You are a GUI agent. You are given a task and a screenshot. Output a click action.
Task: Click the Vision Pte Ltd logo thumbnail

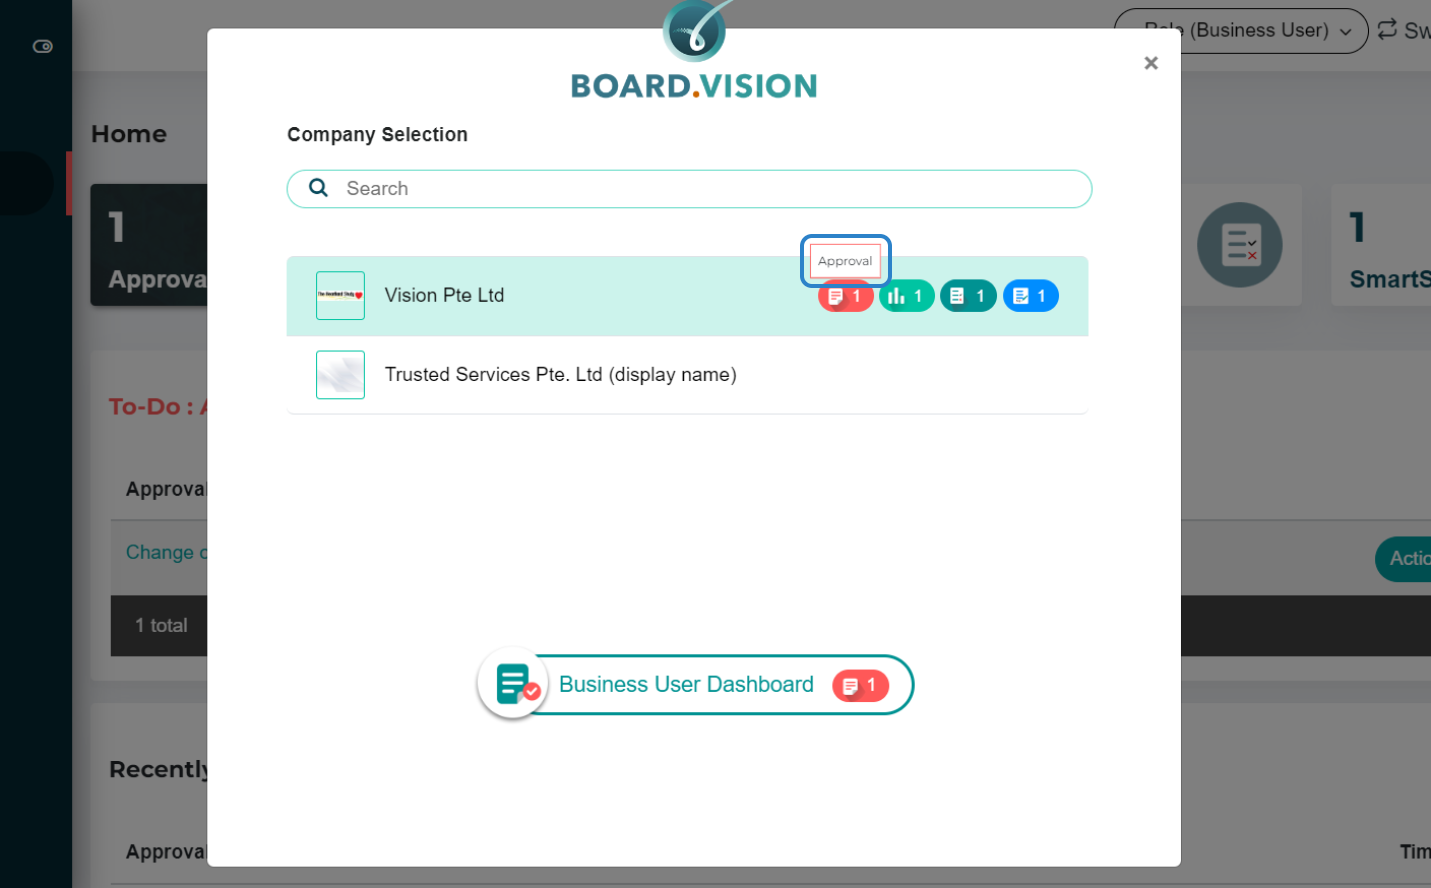340,296
